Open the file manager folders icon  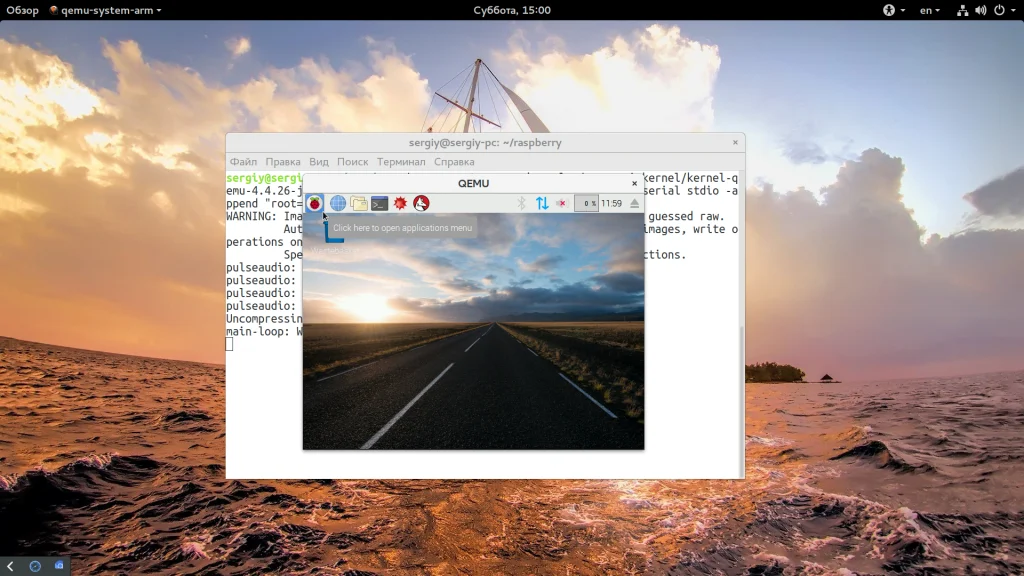point(359,203)
